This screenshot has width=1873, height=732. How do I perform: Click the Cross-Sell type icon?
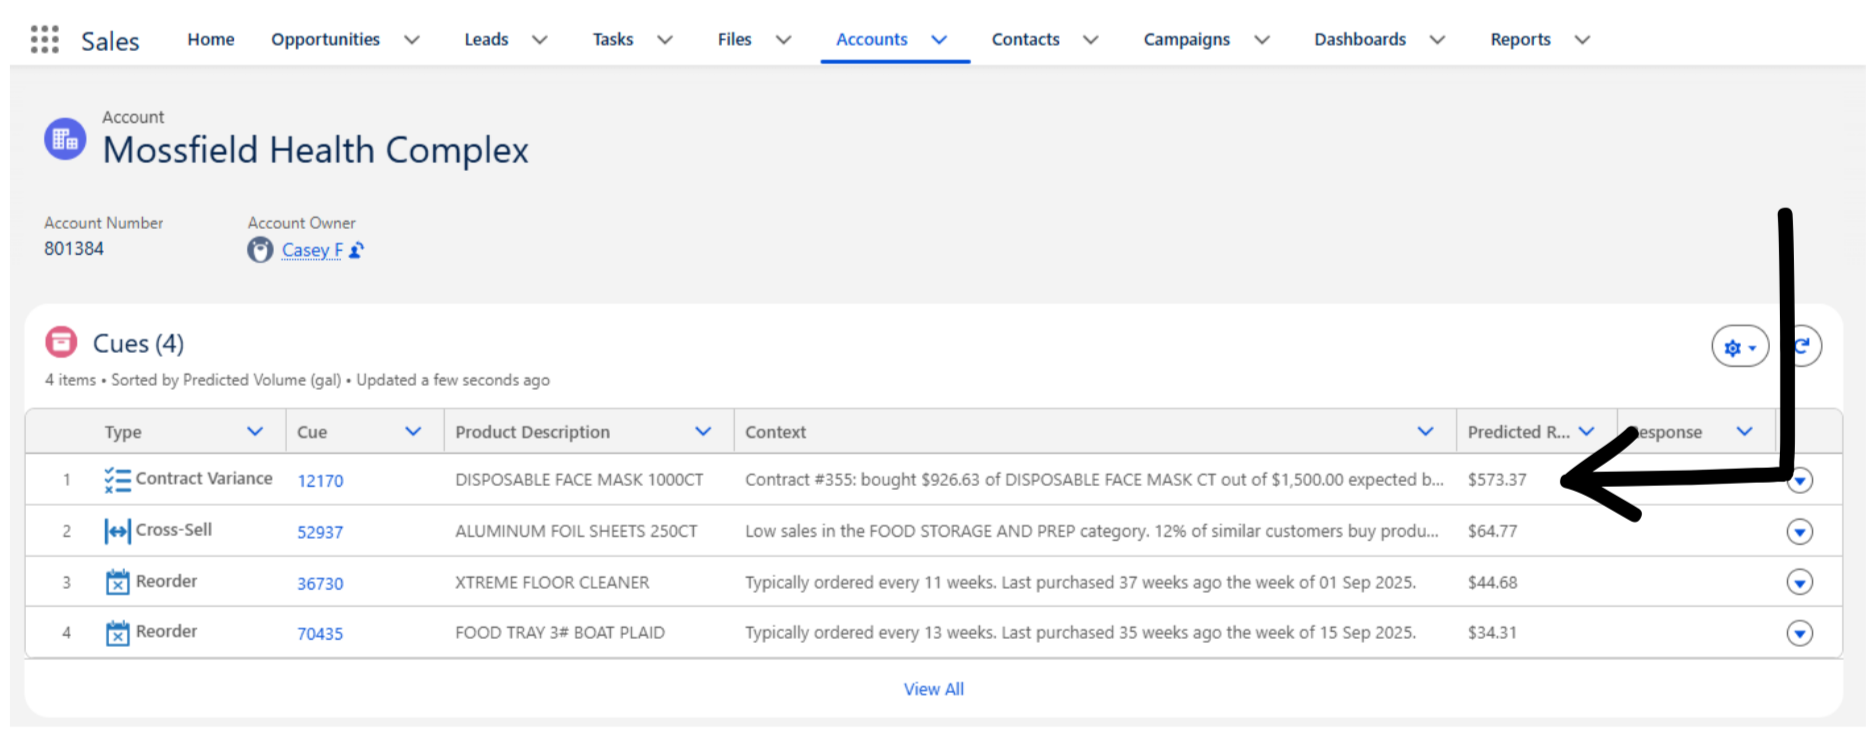(117, 531)
